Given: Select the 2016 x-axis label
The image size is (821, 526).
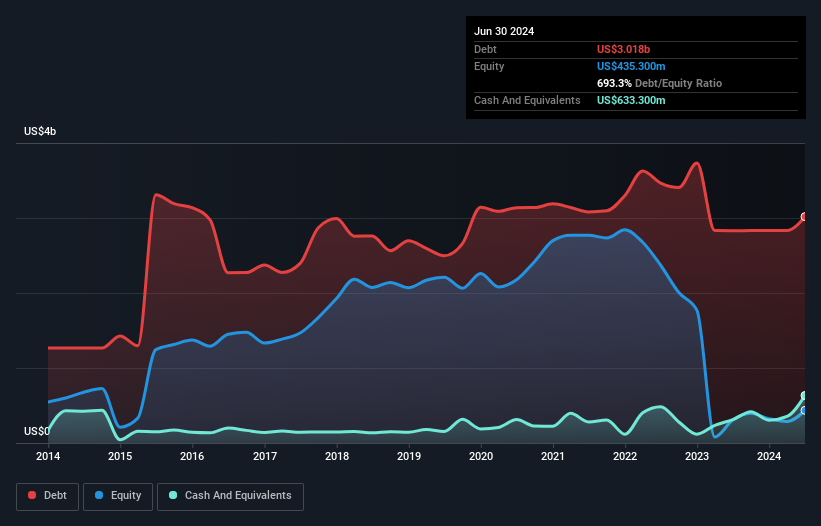Looking at the screenshot, I should pyautogui.click(x=192, y=456).
